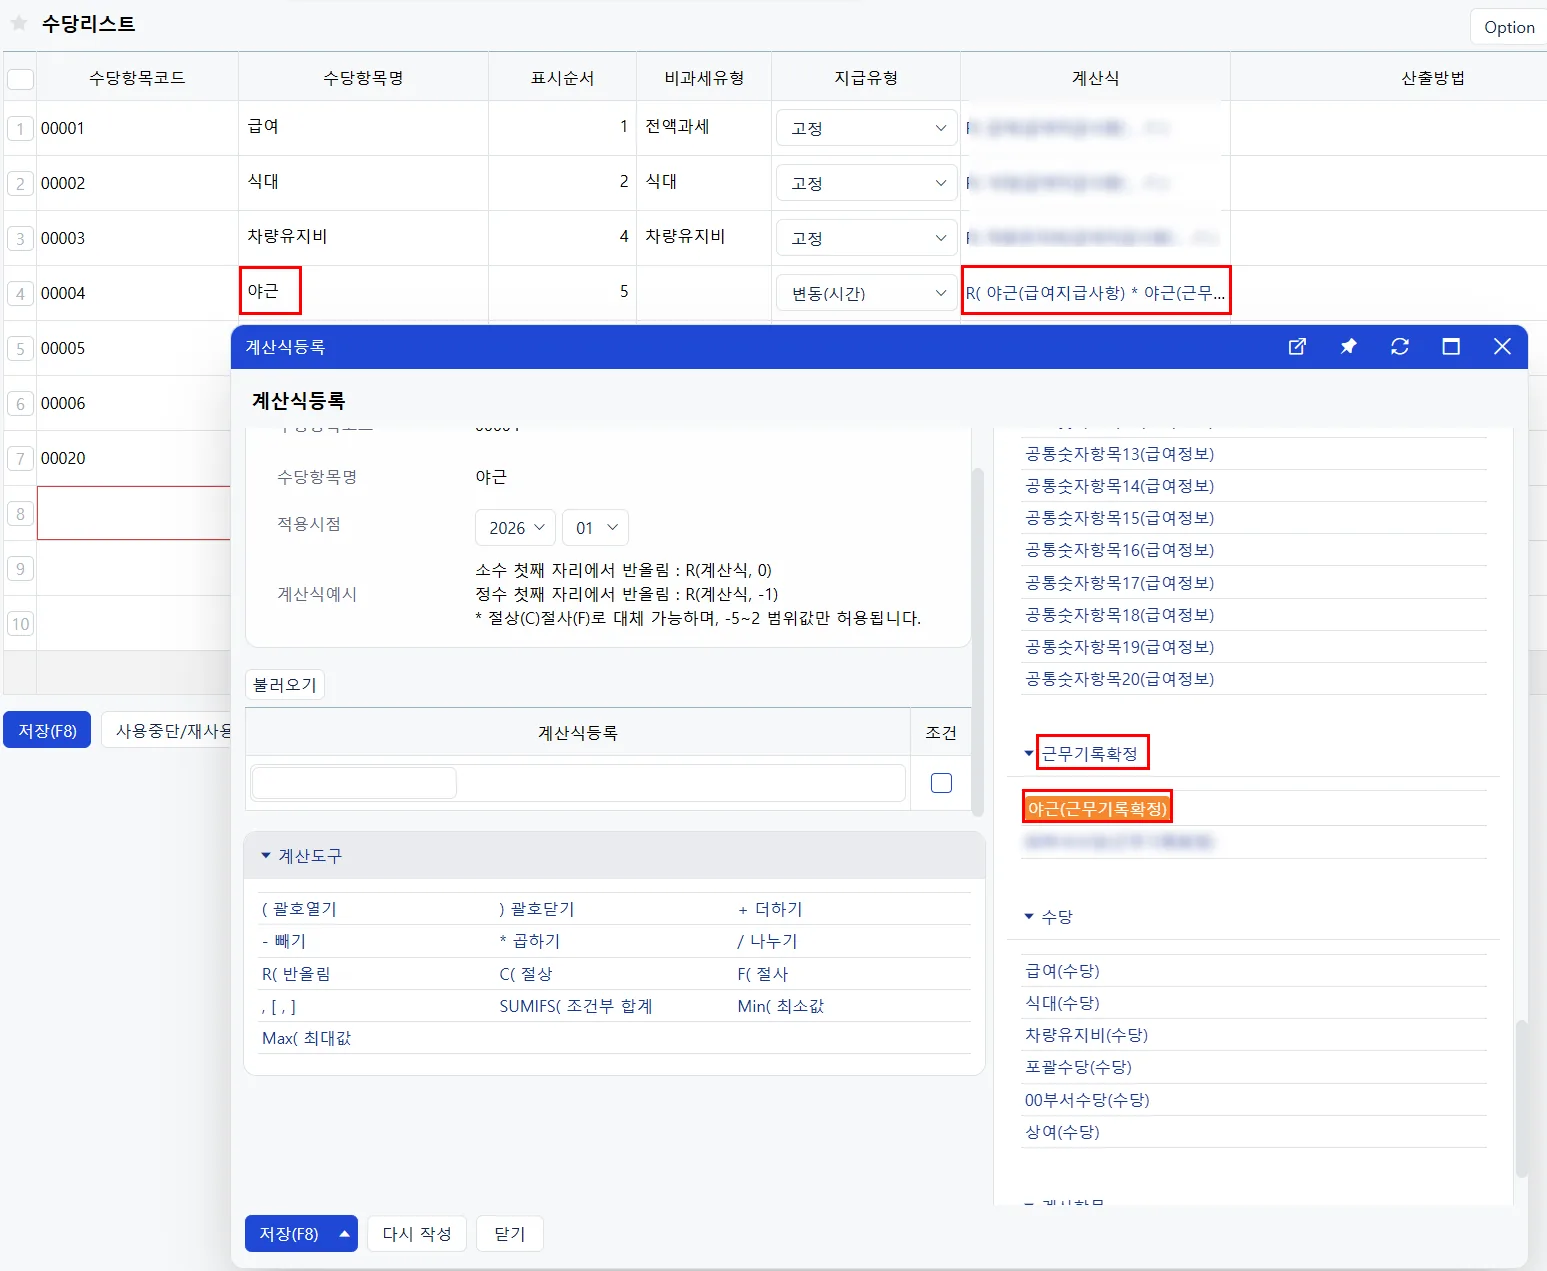This screenshot has width=1547, height=1271.
Task: Insert * 곱하기 operator
Action: click(x=530, y=941)
